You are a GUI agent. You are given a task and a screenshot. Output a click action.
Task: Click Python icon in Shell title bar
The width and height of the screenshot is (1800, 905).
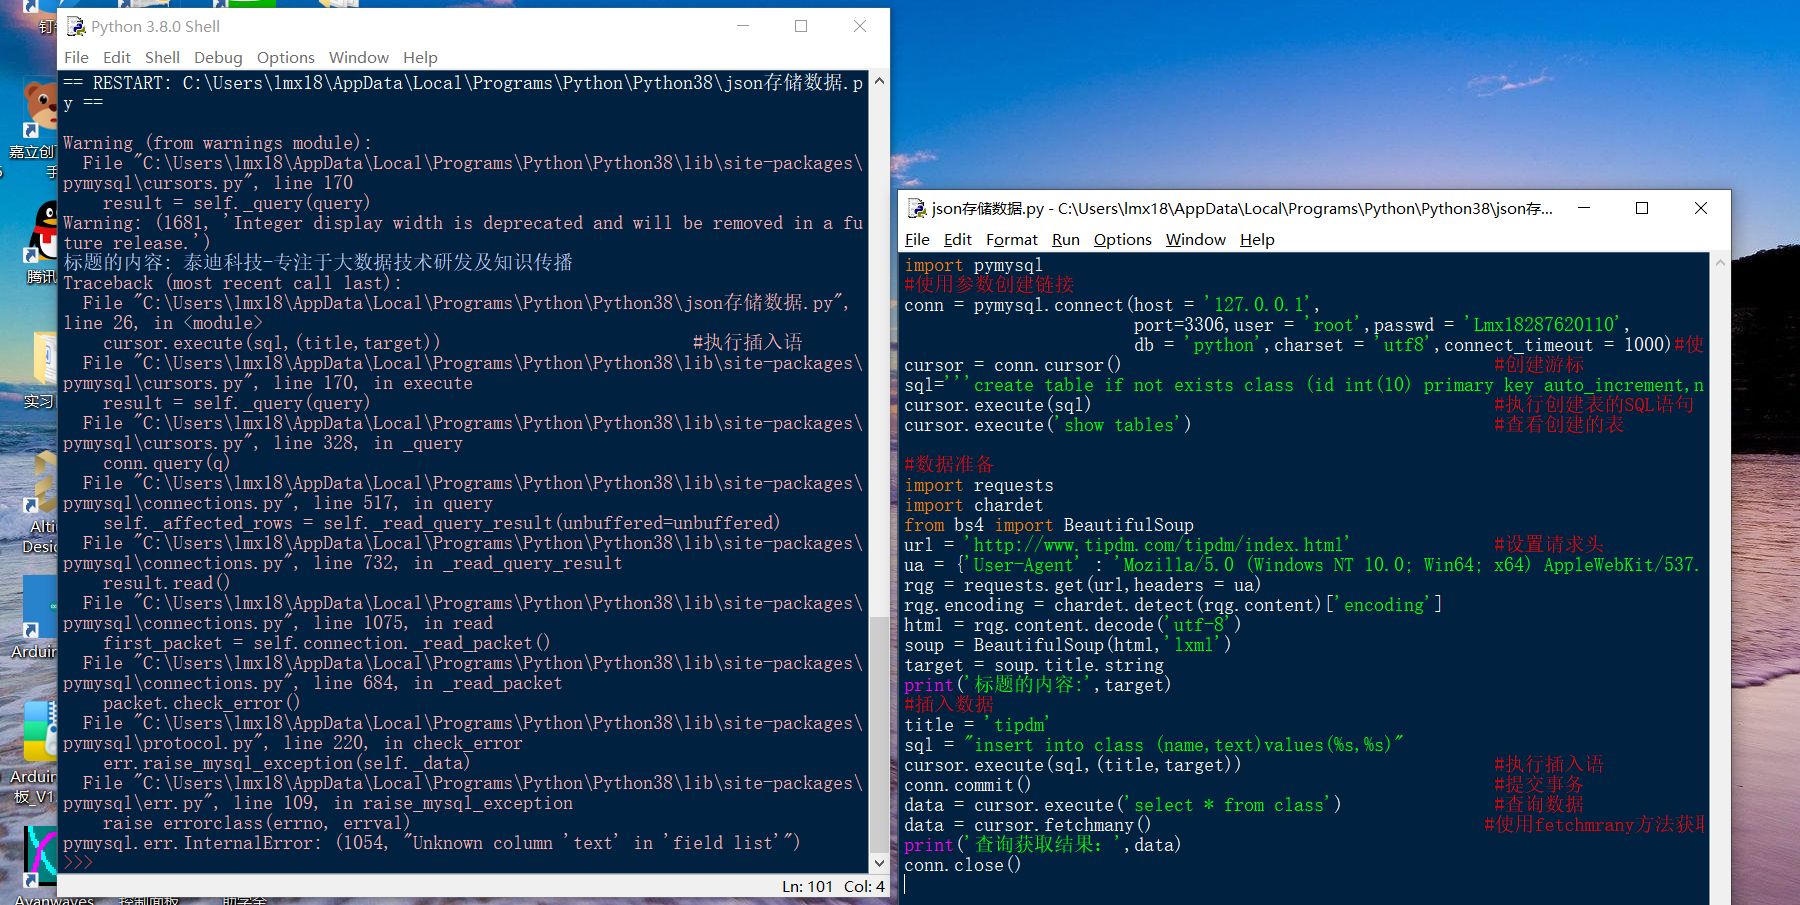tap(76, 26)
